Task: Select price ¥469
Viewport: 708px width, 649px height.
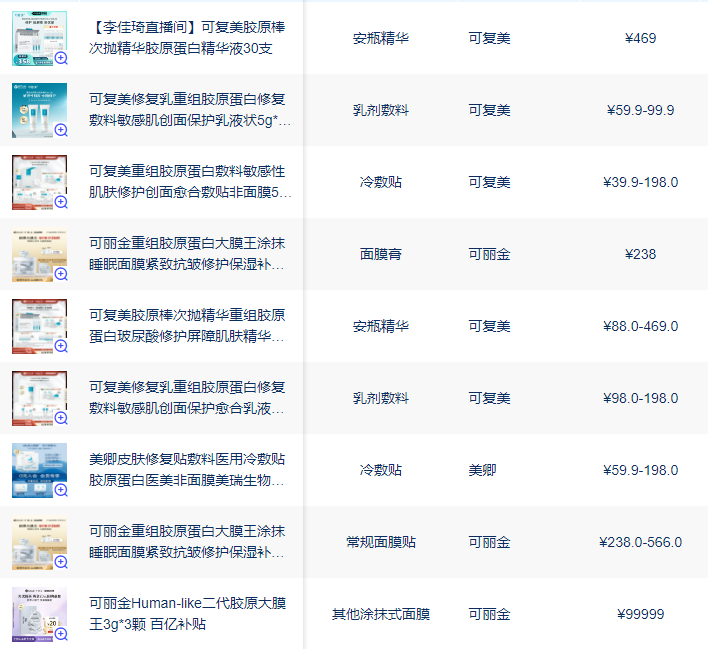Action: 640,38
